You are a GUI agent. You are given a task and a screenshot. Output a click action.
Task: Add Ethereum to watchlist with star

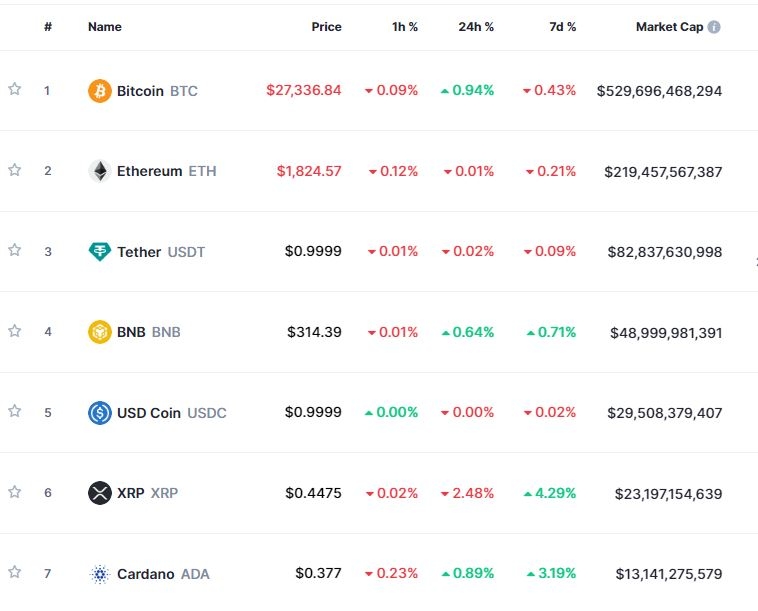pyautogui.click(x=15, y=170)
